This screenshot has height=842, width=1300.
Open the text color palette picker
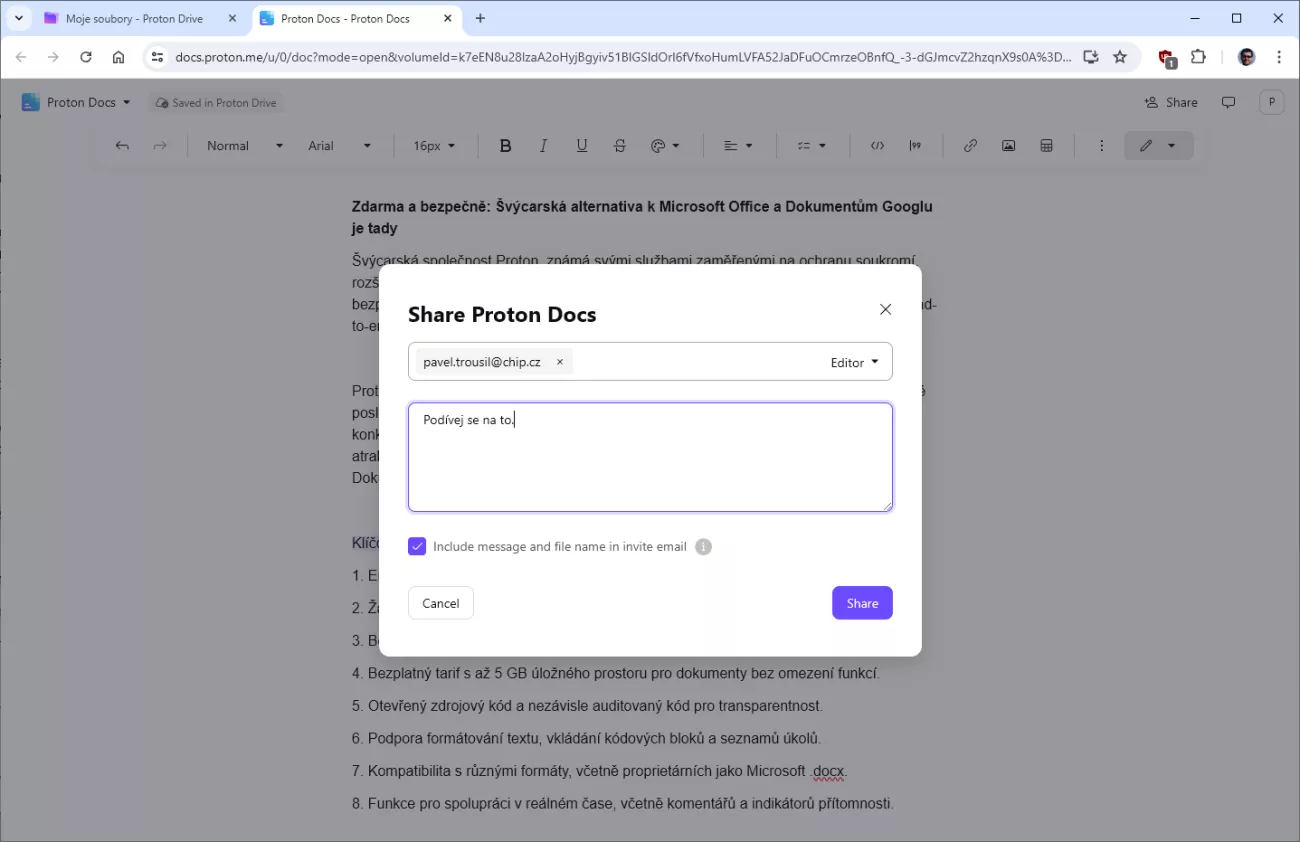664,146
